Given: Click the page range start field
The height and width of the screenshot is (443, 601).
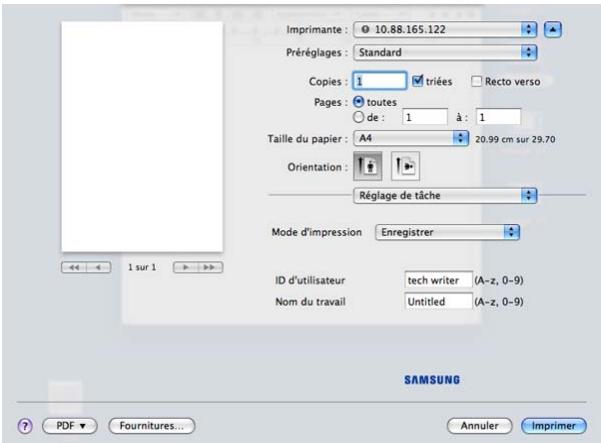Looking at the screenshot, I should coord(425,117).
